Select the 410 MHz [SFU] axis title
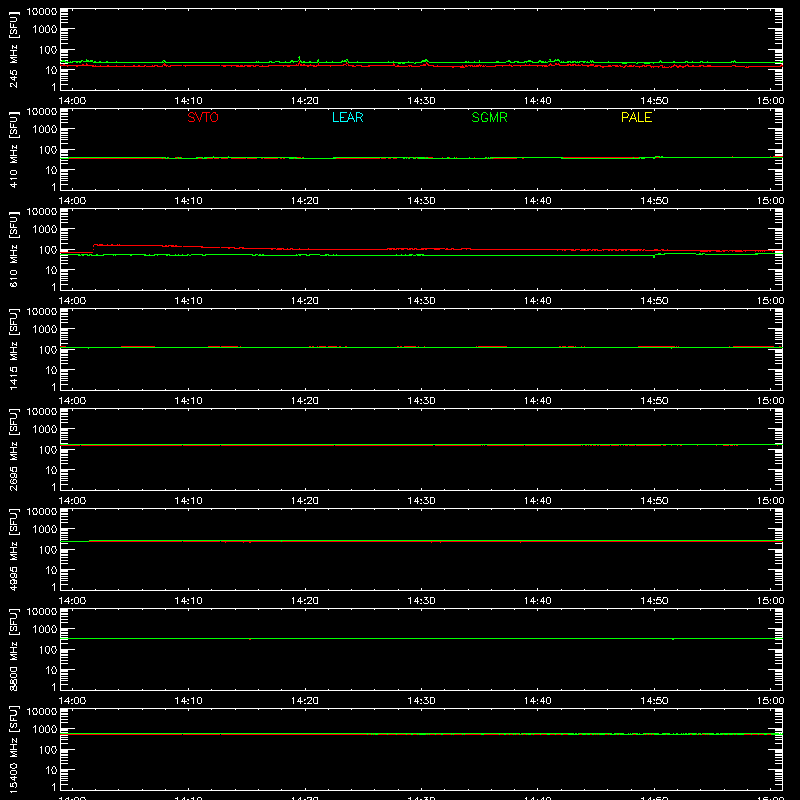 coord(14,149)
